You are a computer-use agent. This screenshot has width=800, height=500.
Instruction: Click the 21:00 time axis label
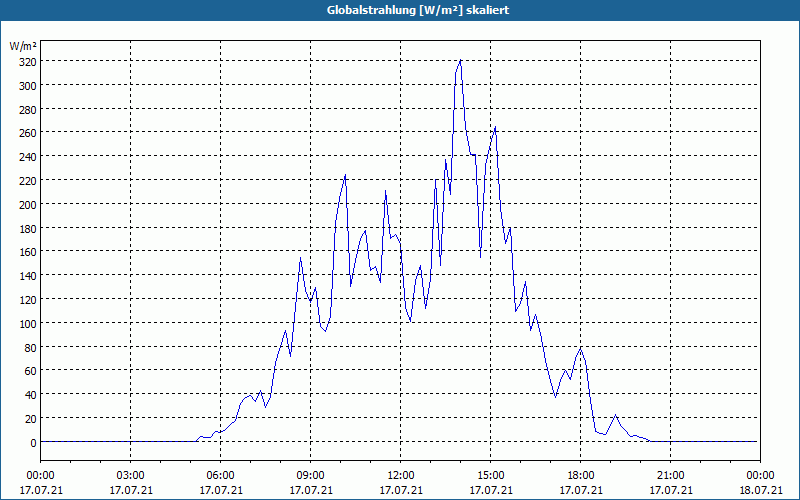coord(670,476)
